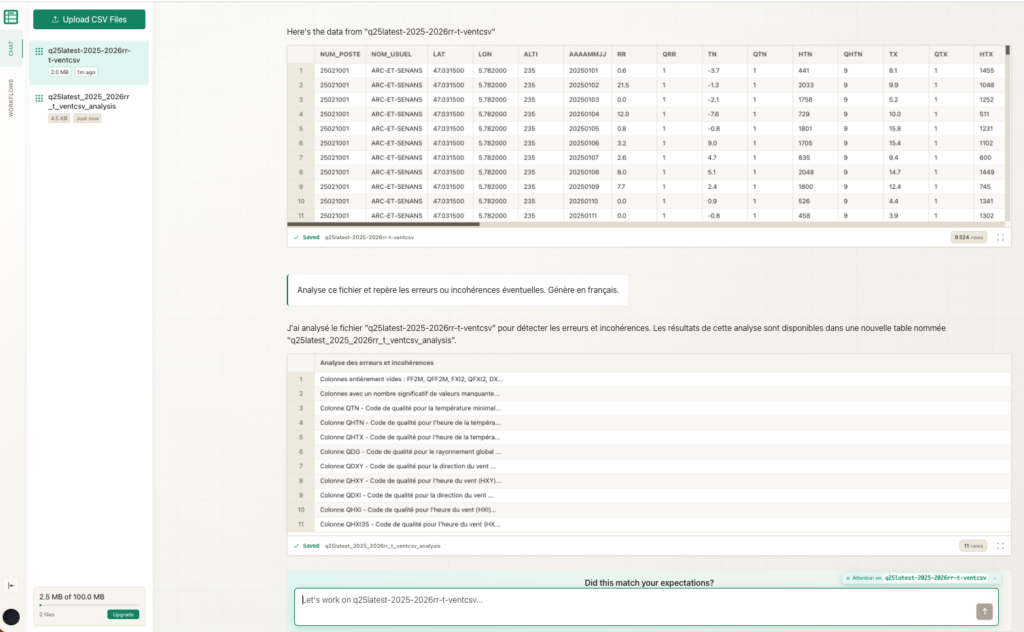This screenshot has height=632, width=1024.
Task: Open the user profile avatar
Action: click(11, 617)
